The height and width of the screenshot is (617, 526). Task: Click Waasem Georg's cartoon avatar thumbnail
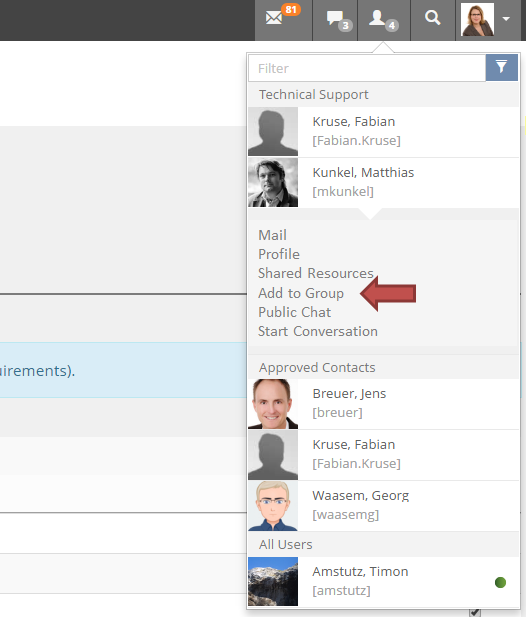pos(273,506)
